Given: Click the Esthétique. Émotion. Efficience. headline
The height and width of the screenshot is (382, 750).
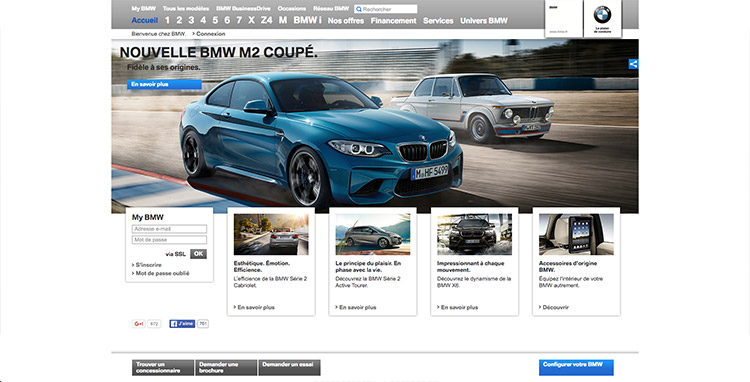Looking at the screenshot, I should coord(262,267).
